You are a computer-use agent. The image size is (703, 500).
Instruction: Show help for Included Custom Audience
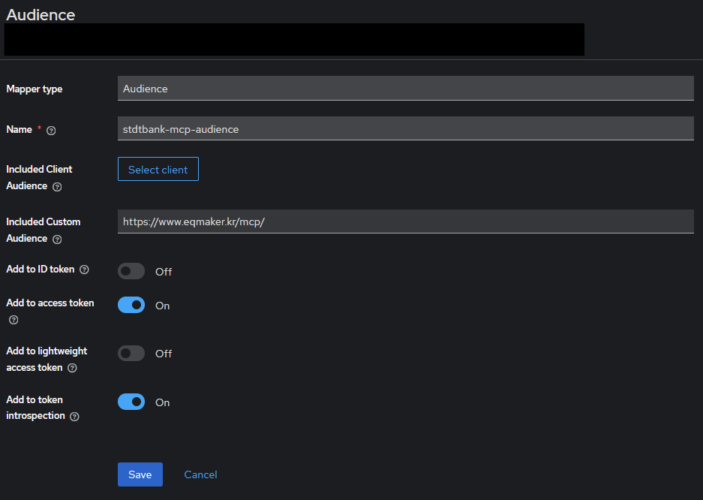(x=57, y=239)
